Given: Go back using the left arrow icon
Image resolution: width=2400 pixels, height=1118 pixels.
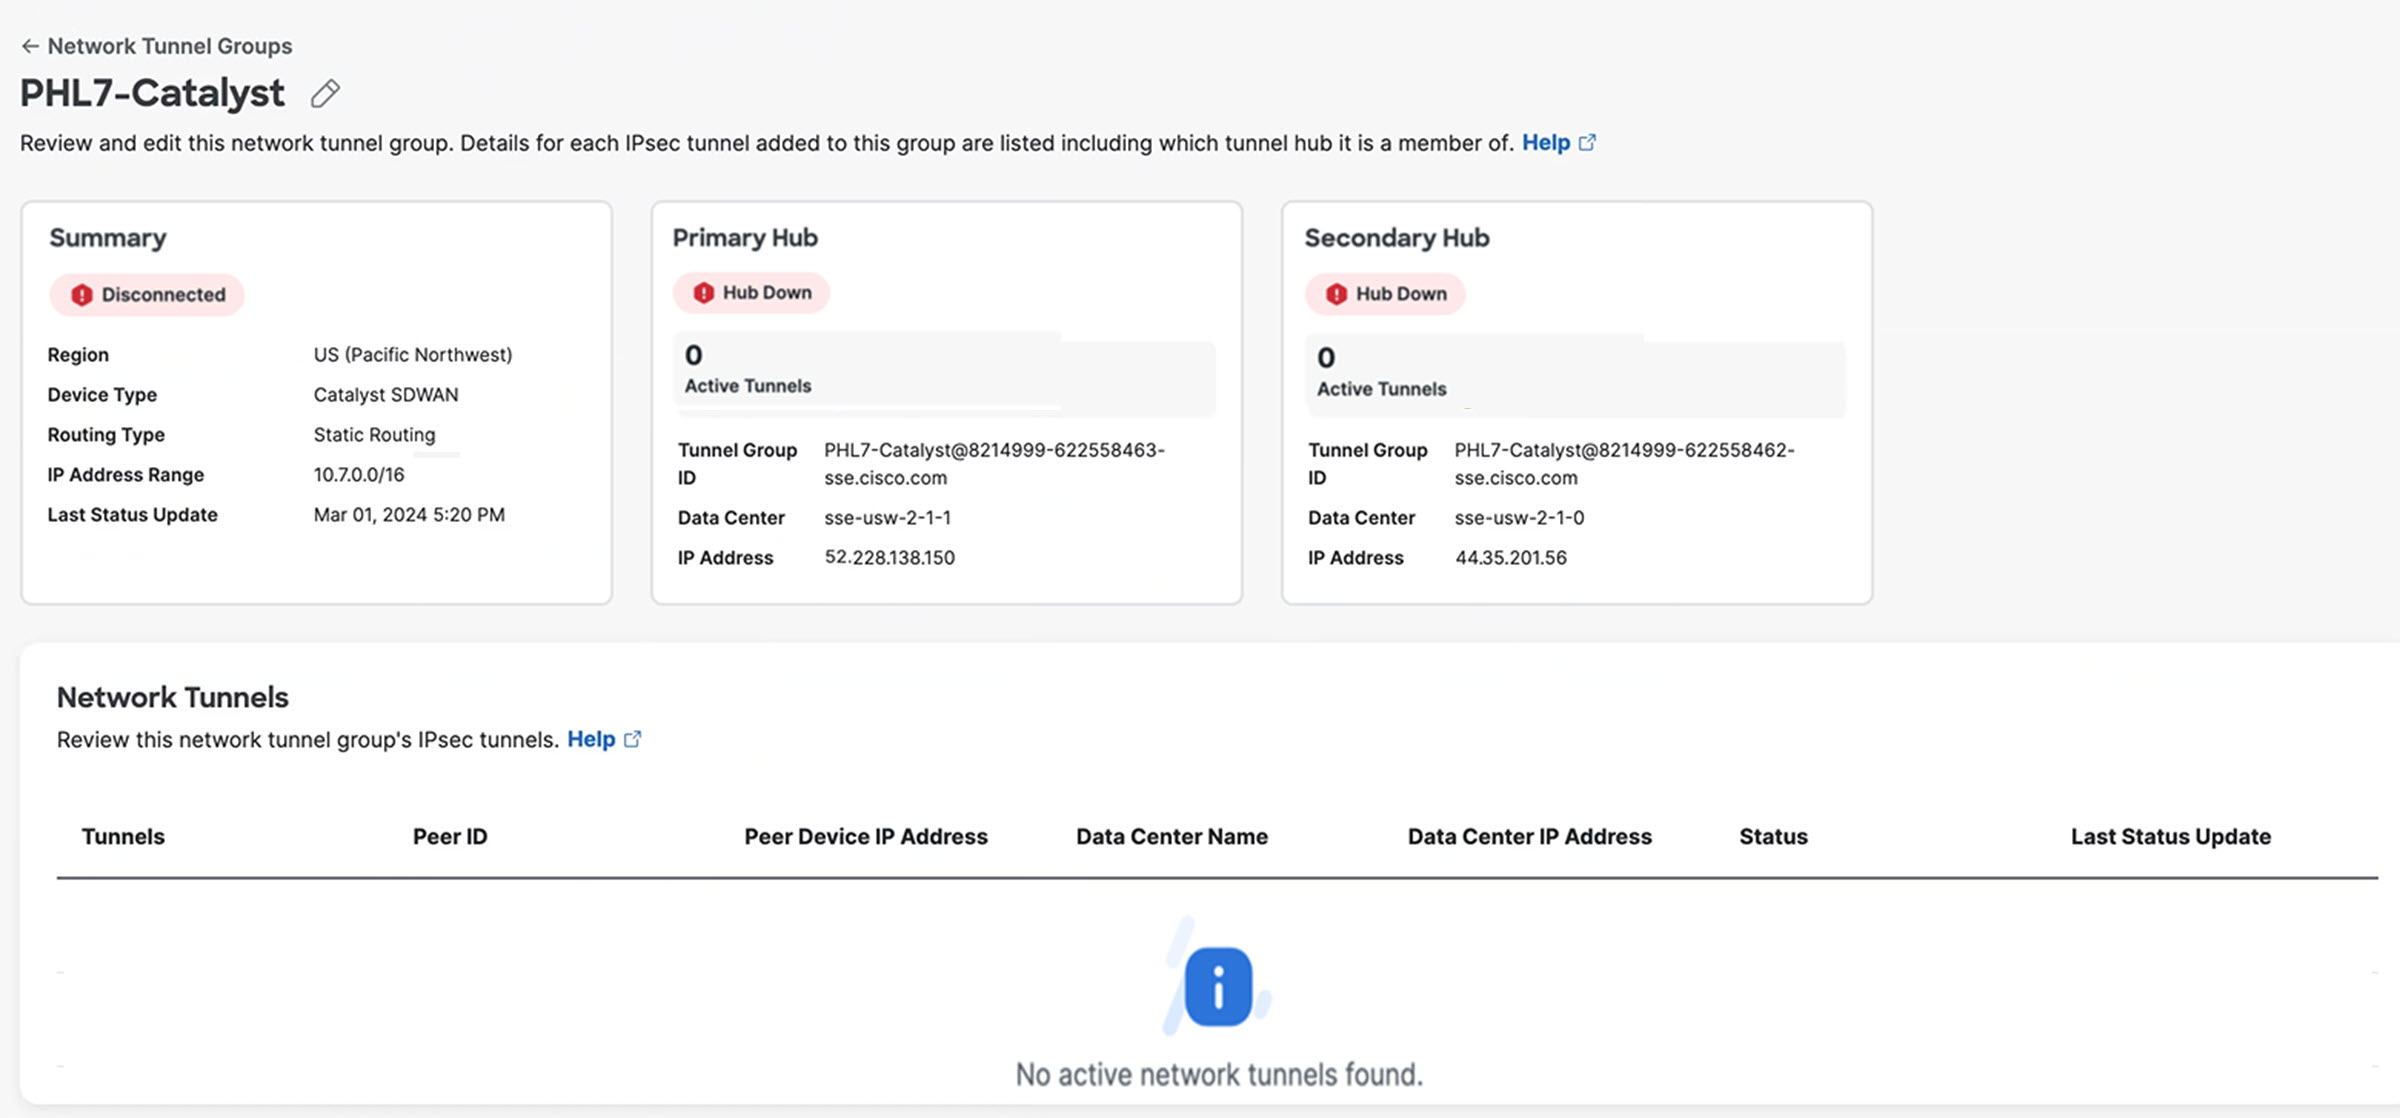Looking at the screenshot, I should pyautogui.click(x=30, y=46).
